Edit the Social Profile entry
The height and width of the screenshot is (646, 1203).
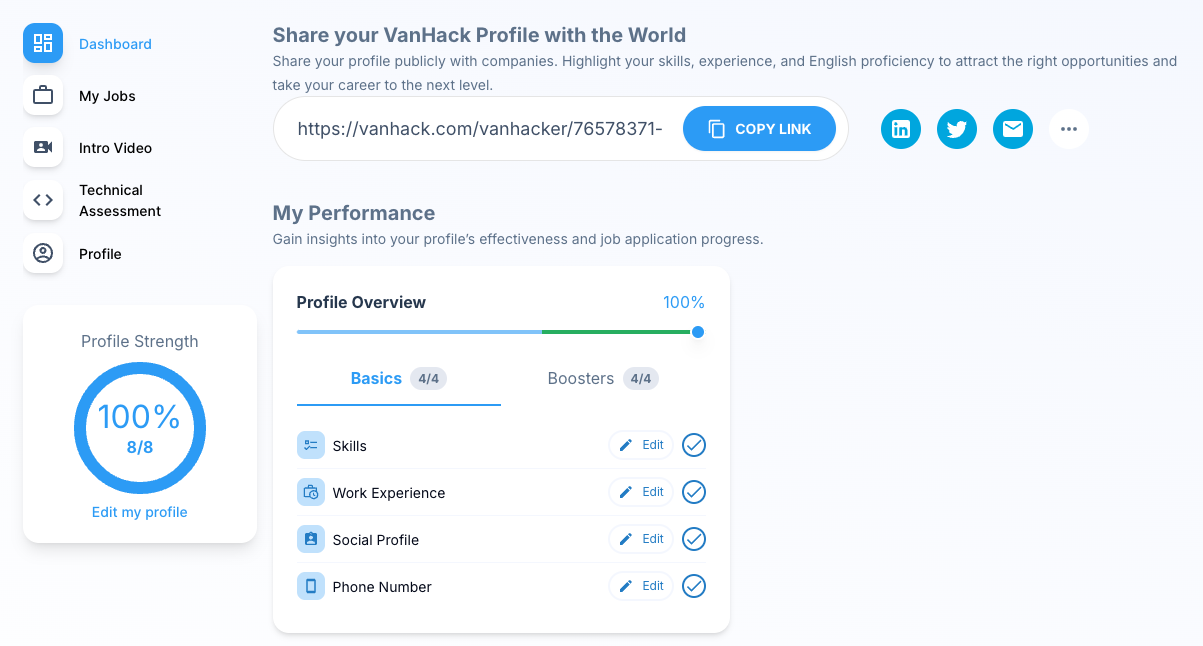[641, 539]
